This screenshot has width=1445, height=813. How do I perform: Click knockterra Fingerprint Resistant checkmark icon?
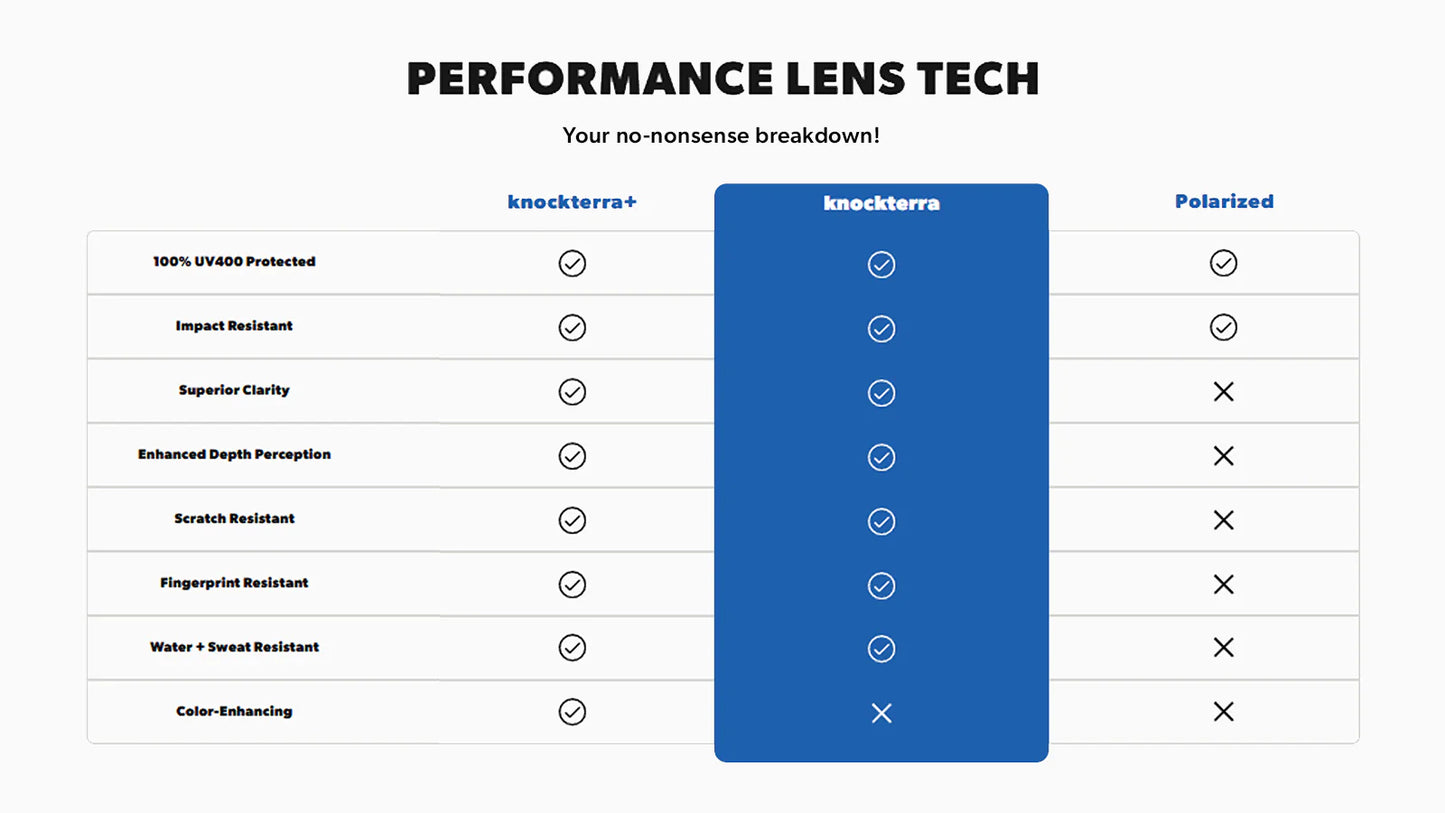pyautogui.click(x=881, y=585)
